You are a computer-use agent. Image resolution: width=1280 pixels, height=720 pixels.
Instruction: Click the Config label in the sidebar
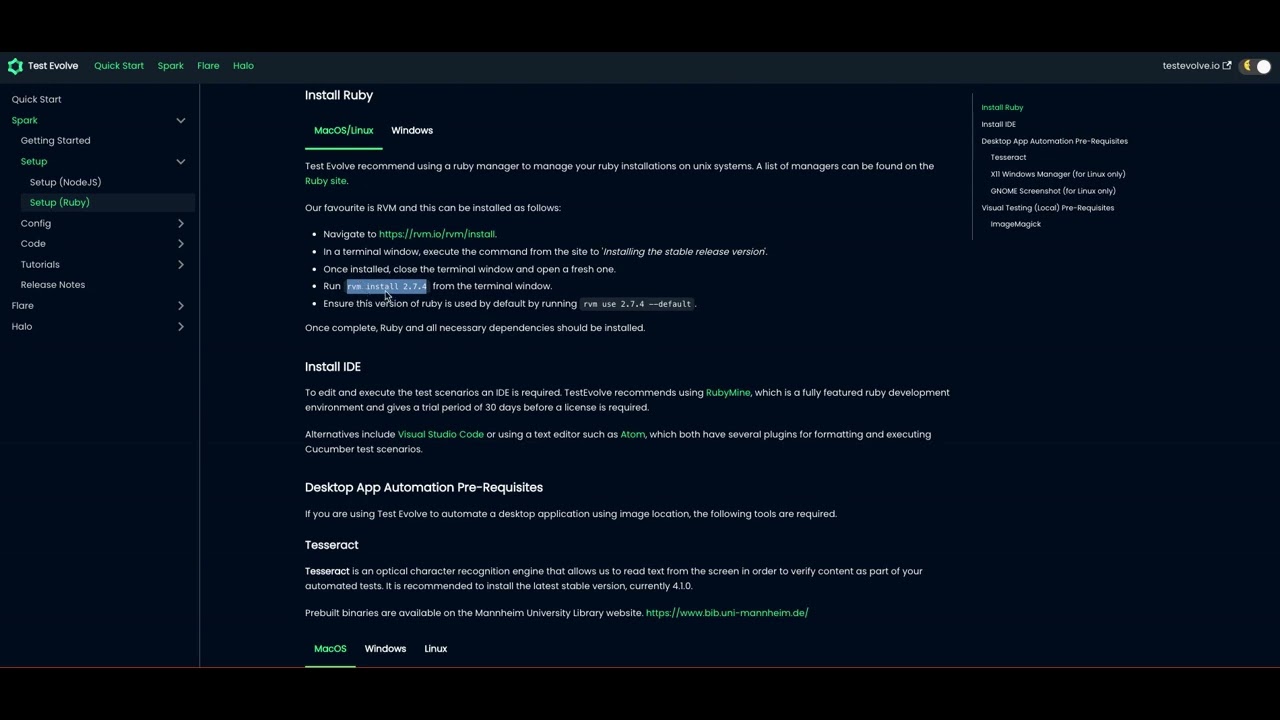pyautogui.click(x=36, y=223)
